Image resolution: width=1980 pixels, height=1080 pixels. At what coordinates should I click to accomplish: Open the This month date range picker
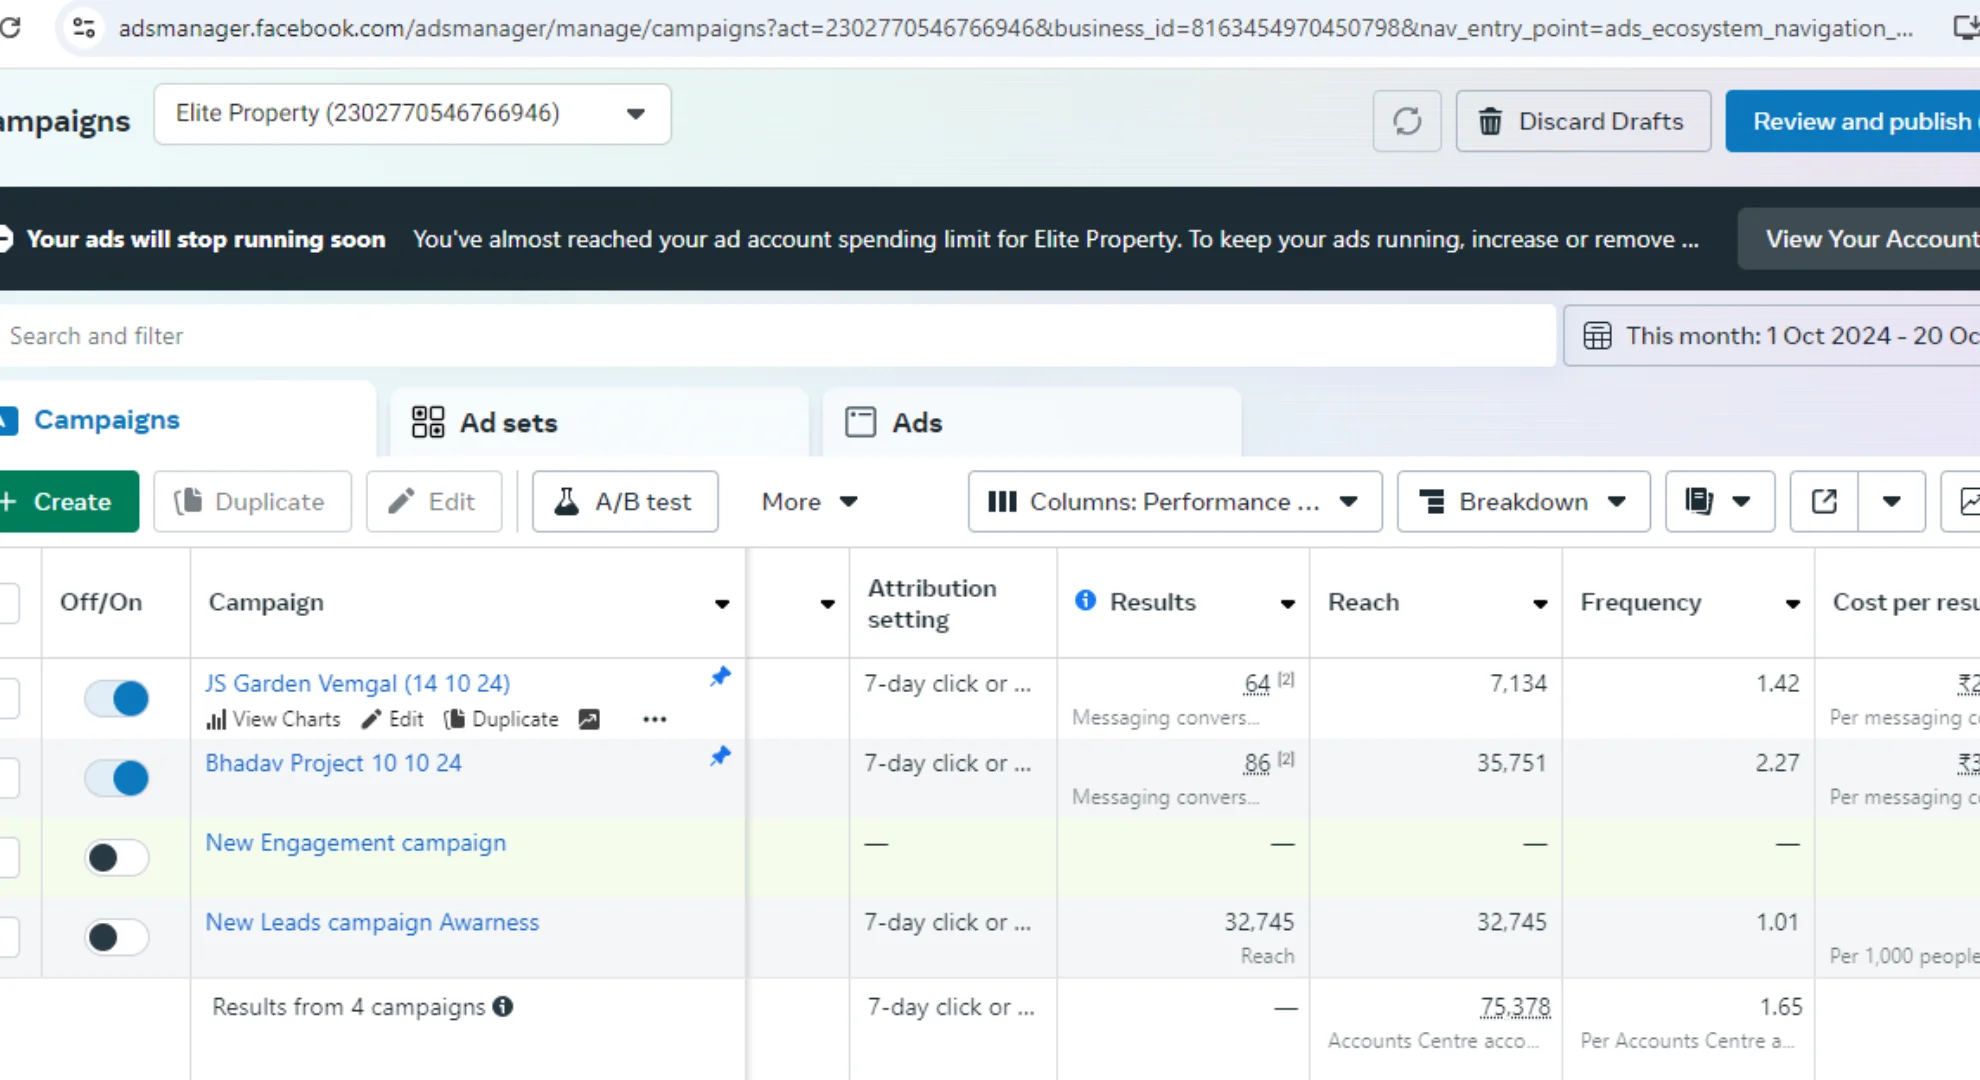click(x=1771, y=335)
